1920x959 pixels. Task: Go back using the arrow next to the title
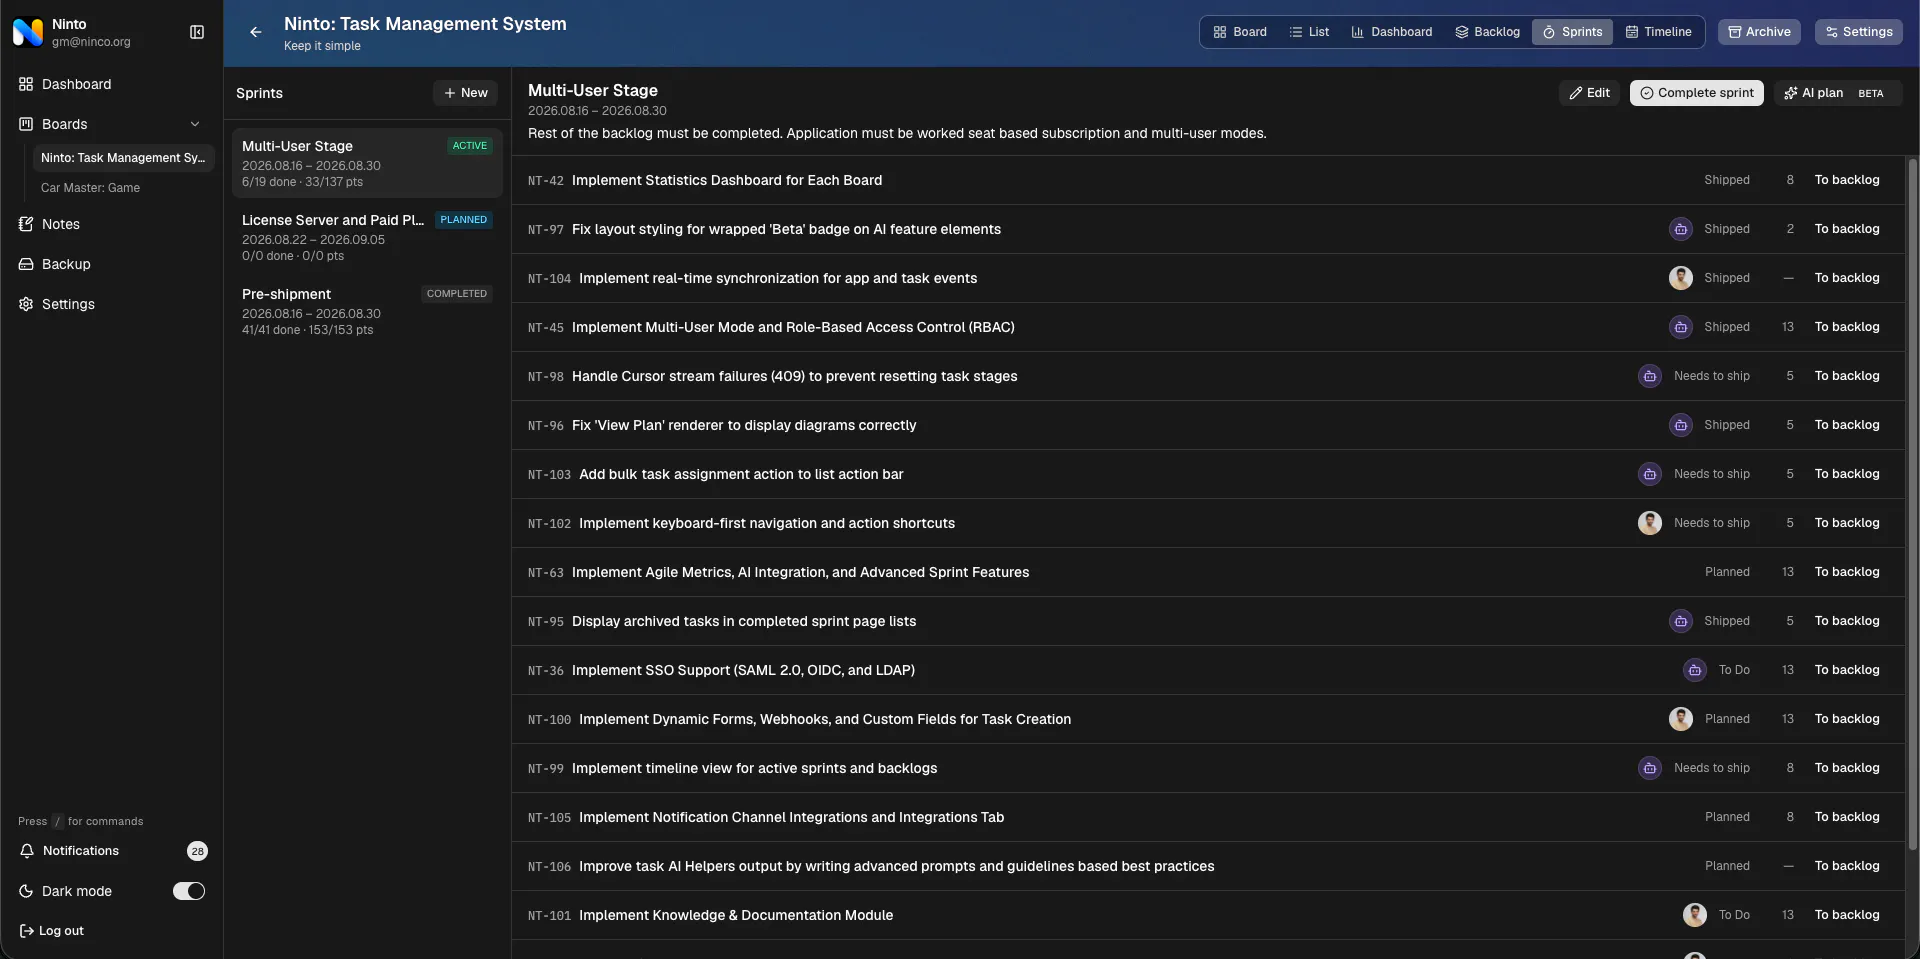point(256,32)
